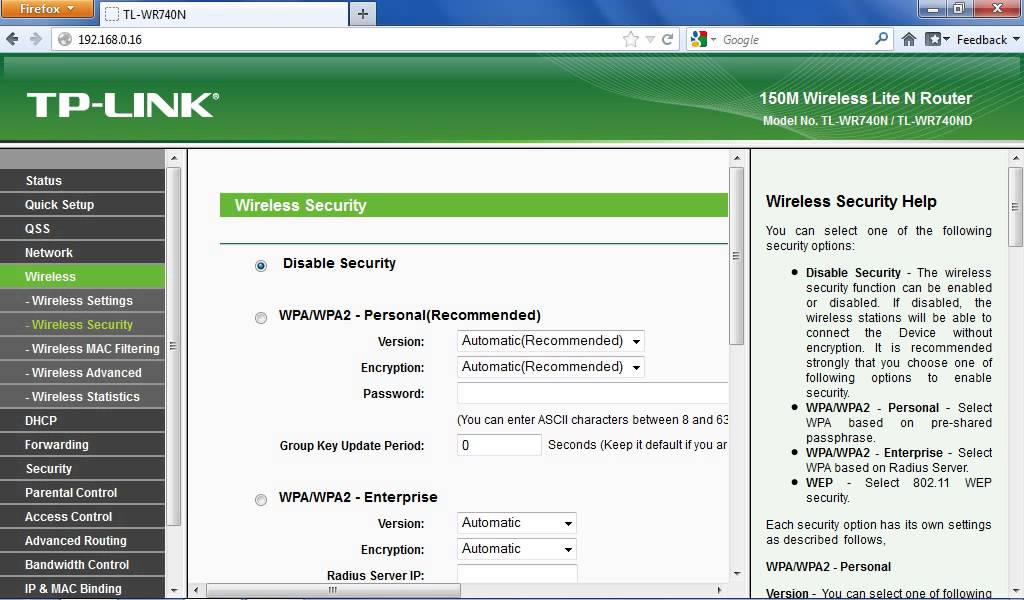Open the Parental Control menu item

tap(82, 493)
